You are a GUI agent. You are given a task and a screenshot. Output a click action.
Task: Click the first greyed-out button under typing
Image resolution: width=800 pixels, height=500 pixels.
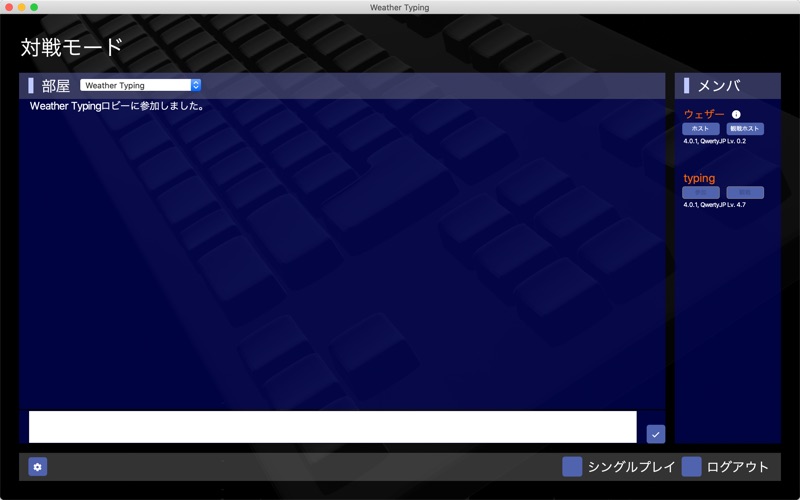(701, 192)
